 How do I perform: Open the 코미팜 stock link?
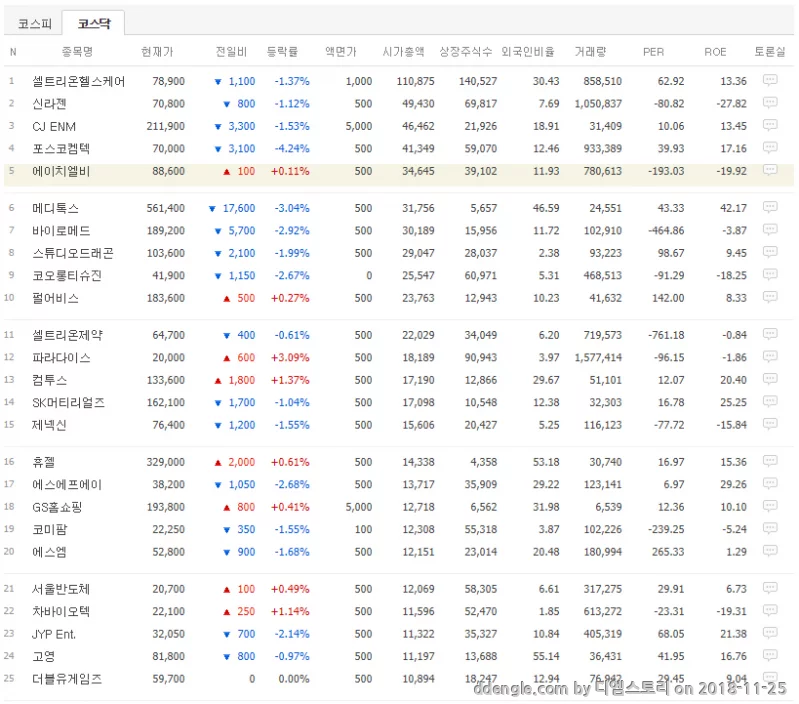coord(49,529)
